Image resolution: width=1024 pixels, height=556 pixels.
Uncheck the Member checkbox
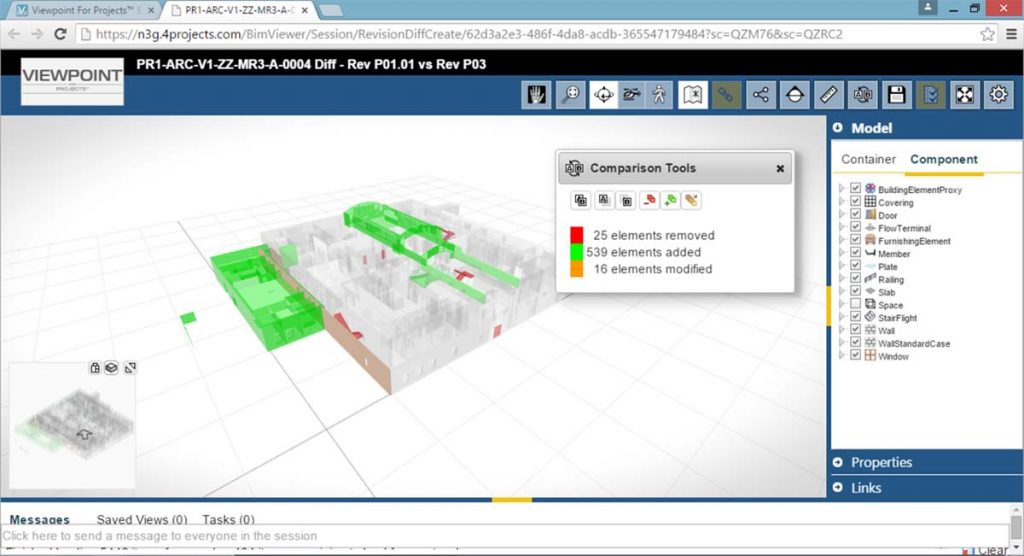coord(855,253)
